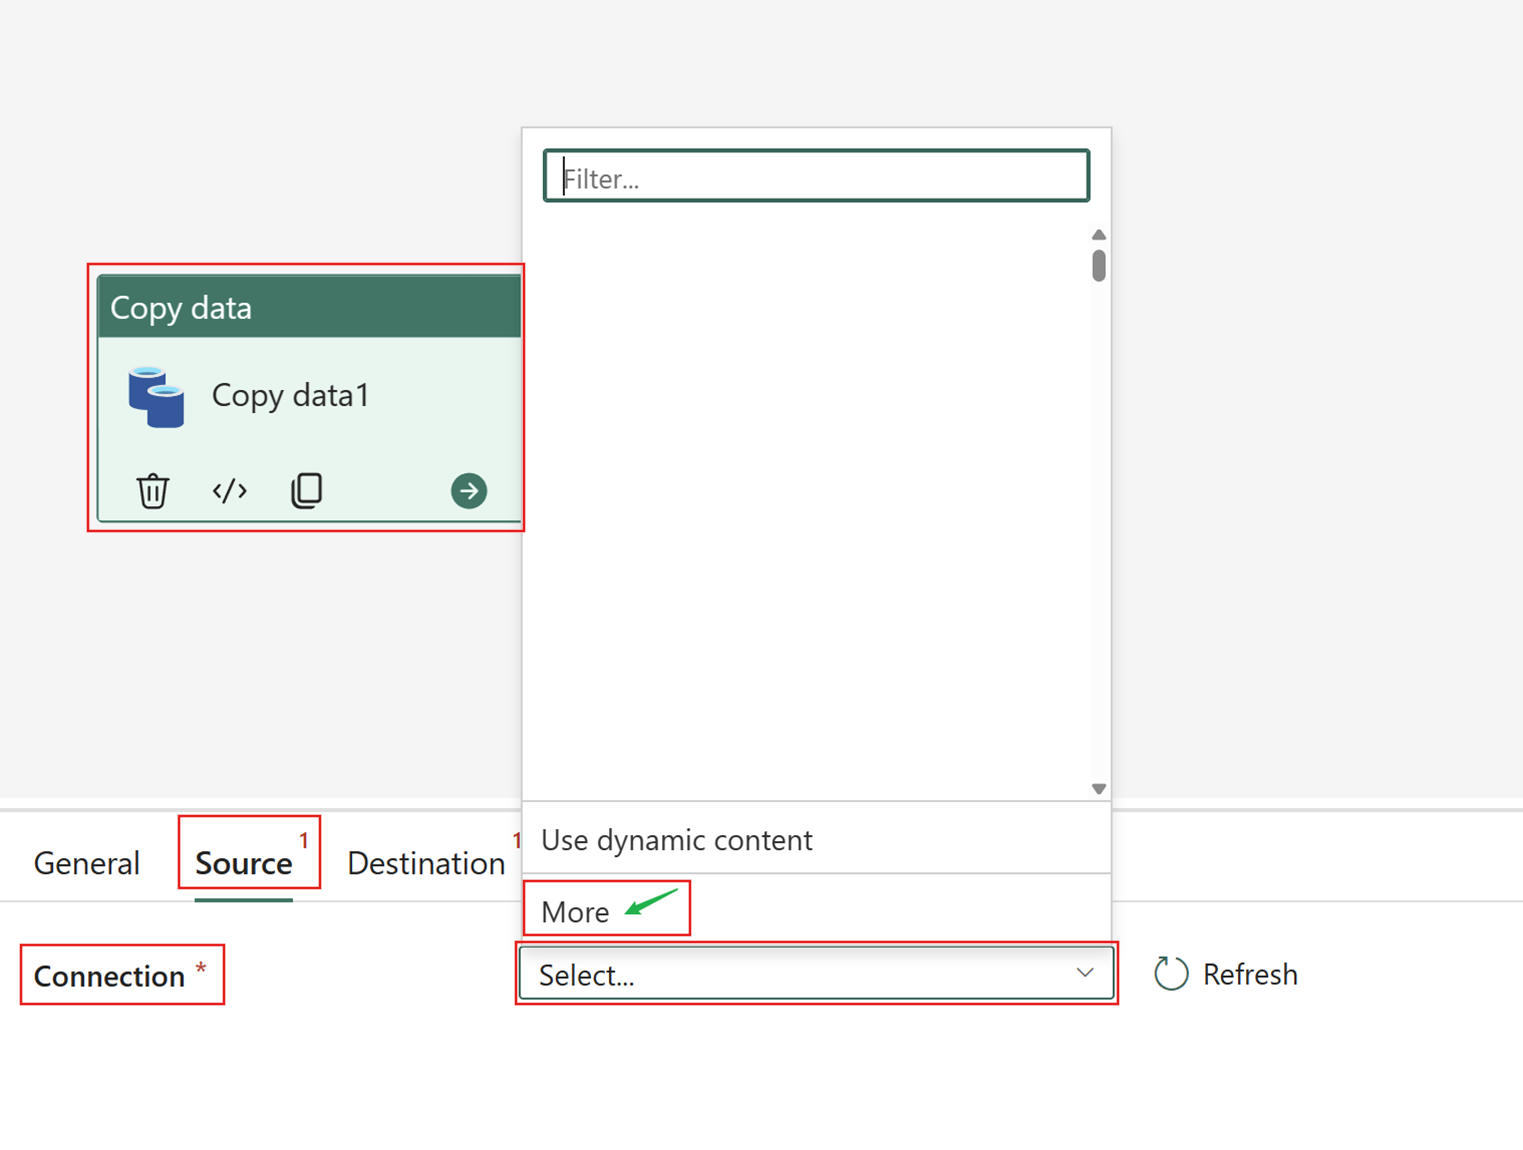The width and height of the screenshot is (1523, 1150).
Task: Click the Refresh circular arrow icon
Action: coord(1171,974)
